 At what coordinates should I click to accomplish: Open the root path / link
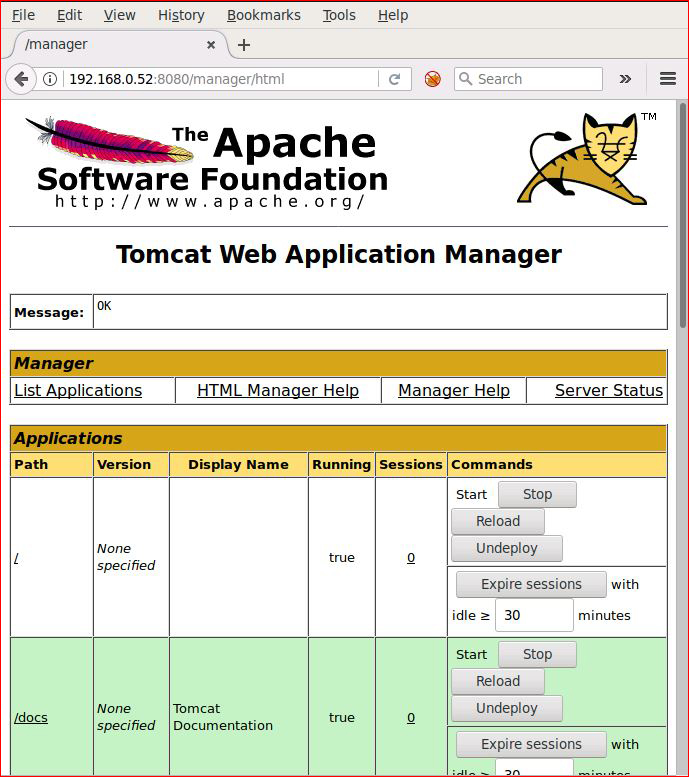16,558
